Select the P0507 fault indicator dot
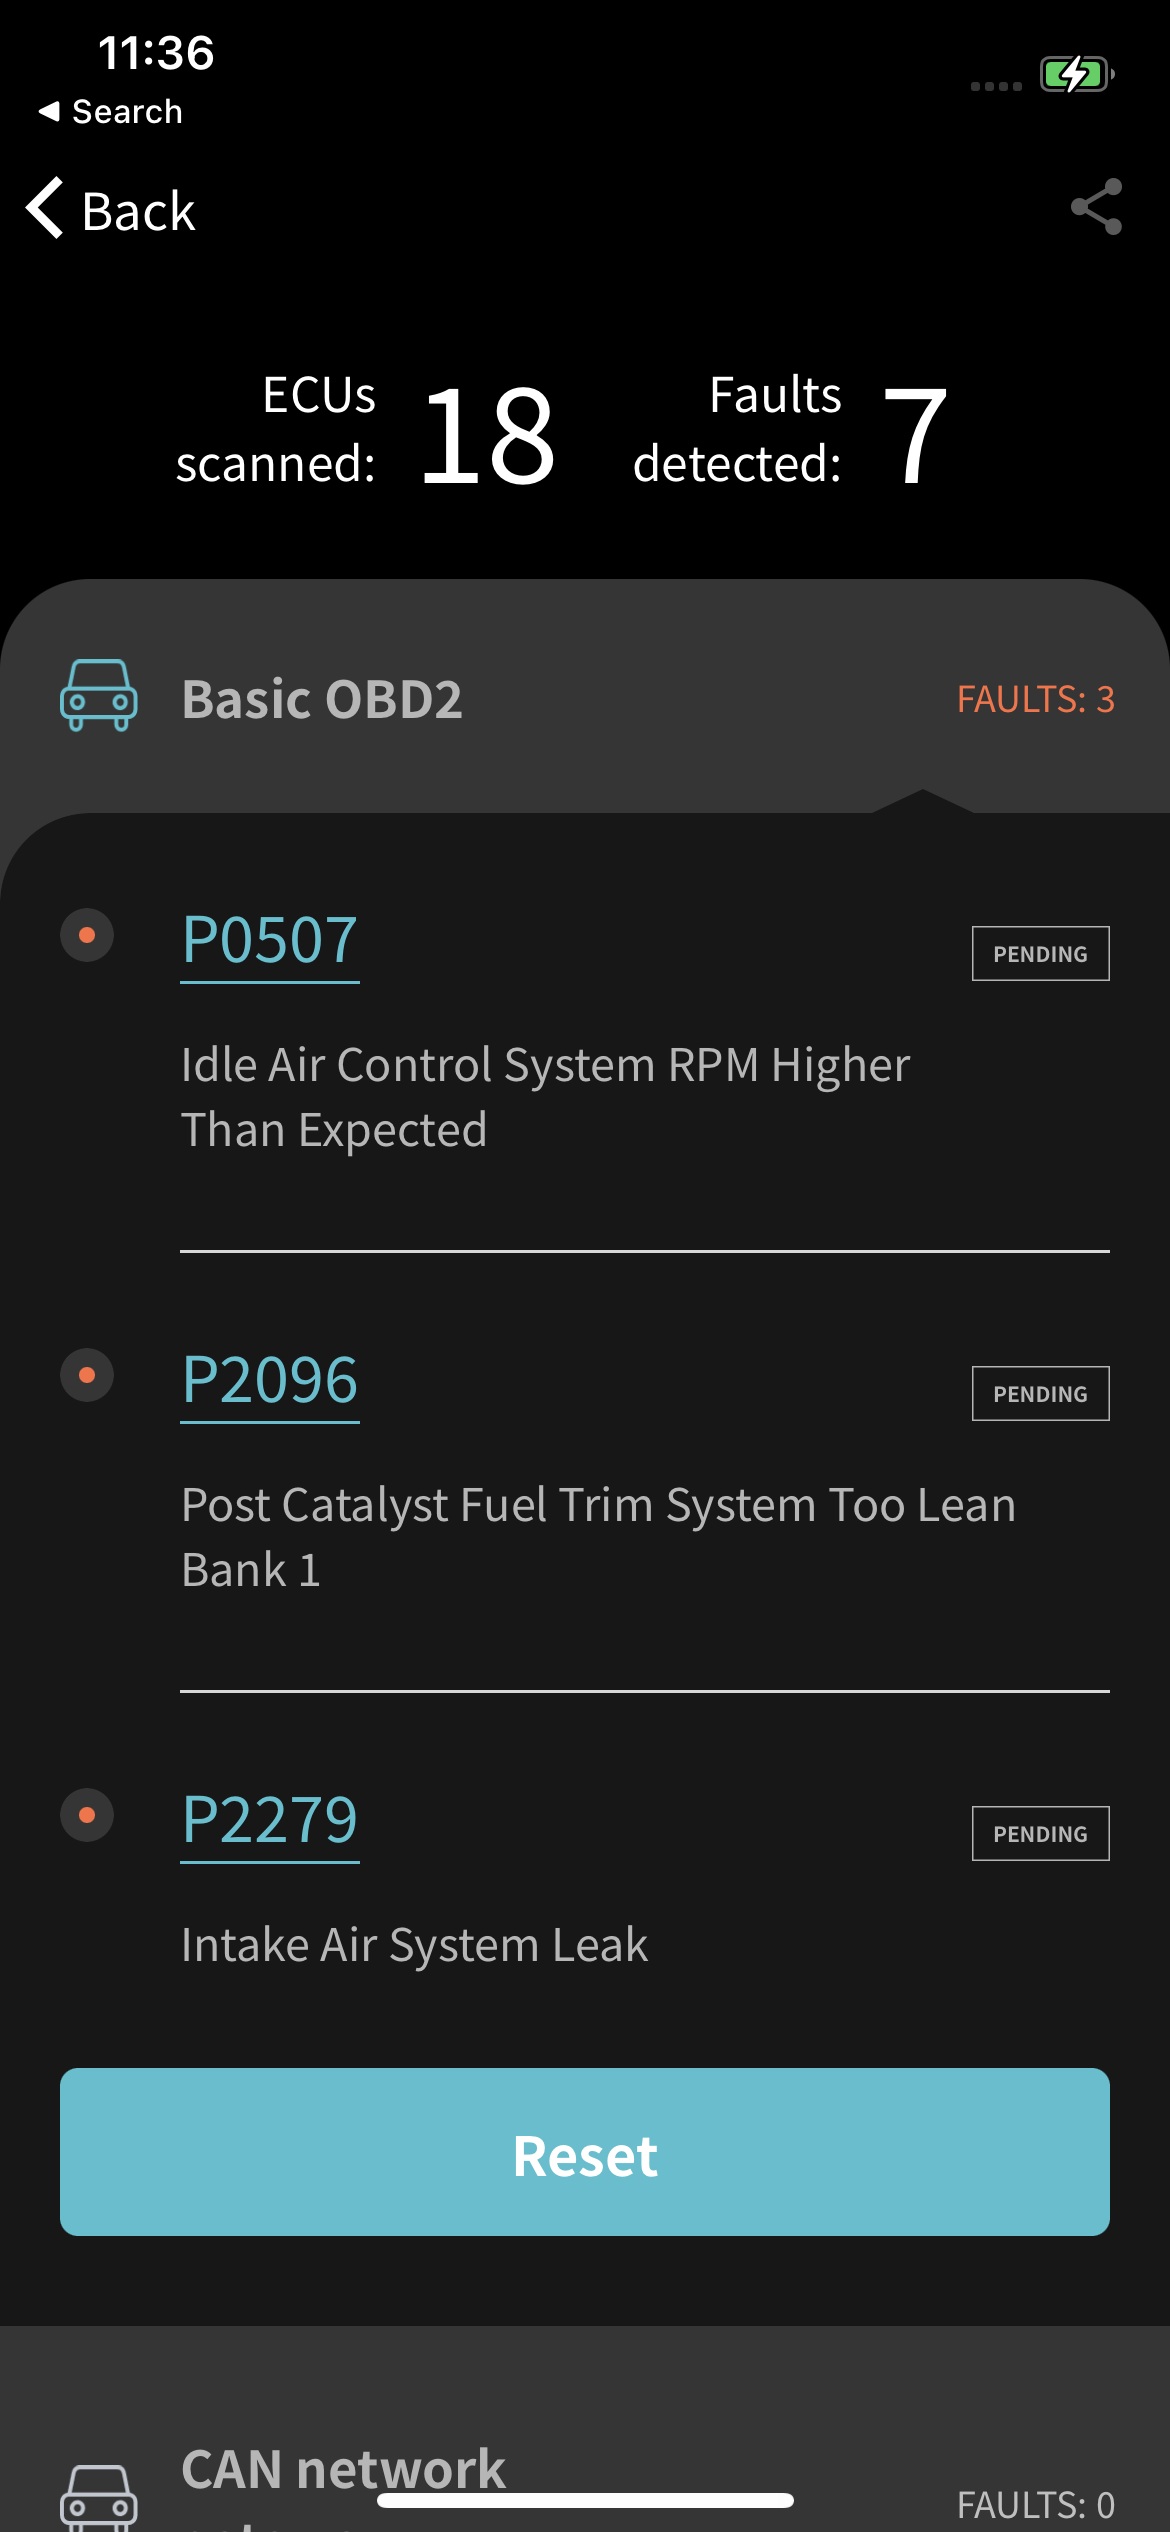The height and width of the screenshot is (2532, 1170). pos(87,935)
